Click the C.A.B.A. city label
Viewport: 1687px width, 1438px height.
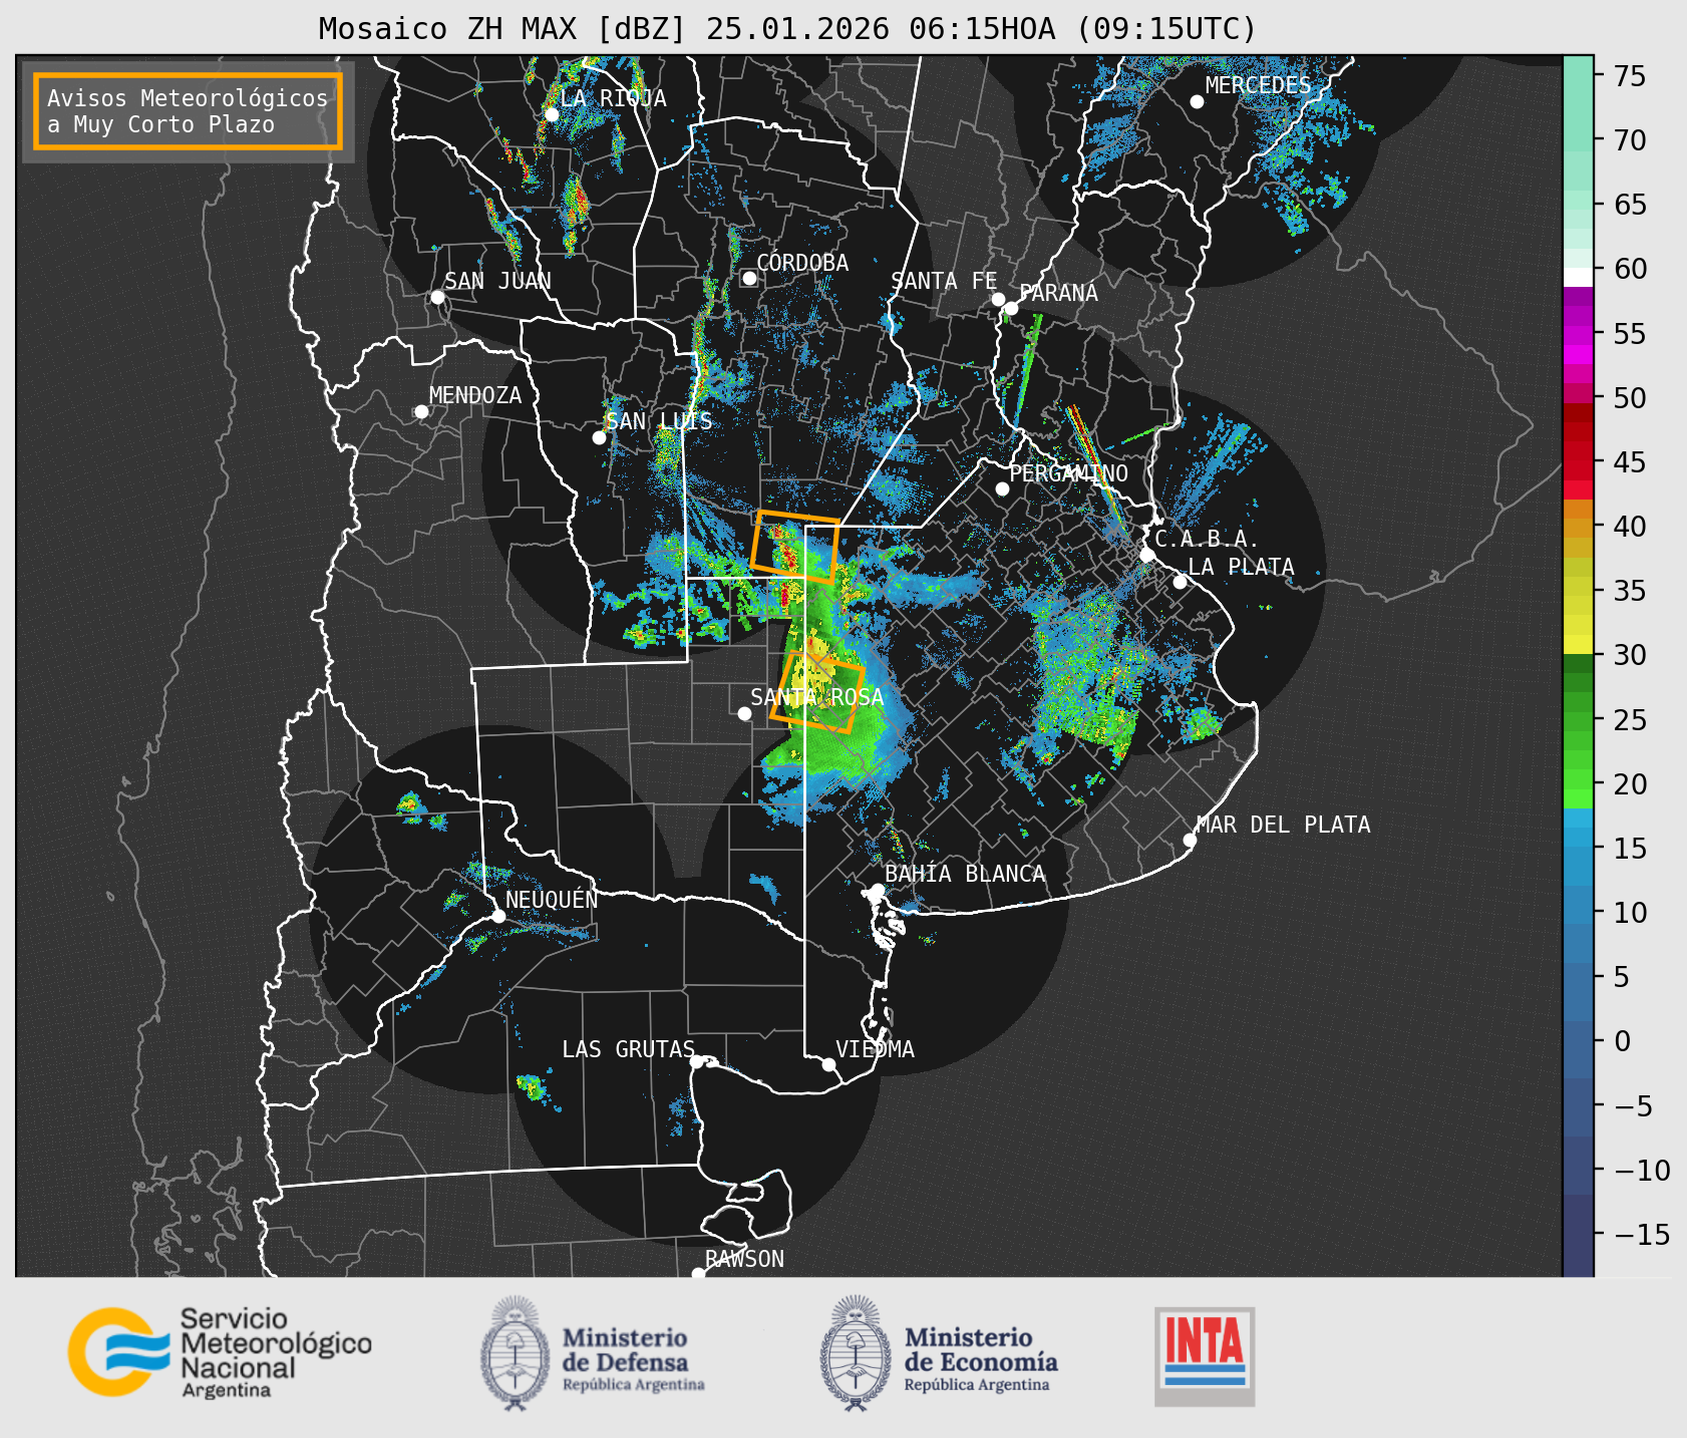(1207, 539)
